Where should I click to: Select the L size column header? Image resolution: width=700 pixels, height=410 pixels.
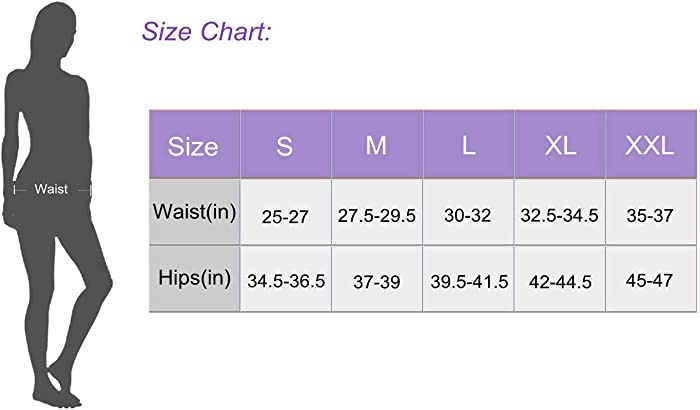[469, 145]
